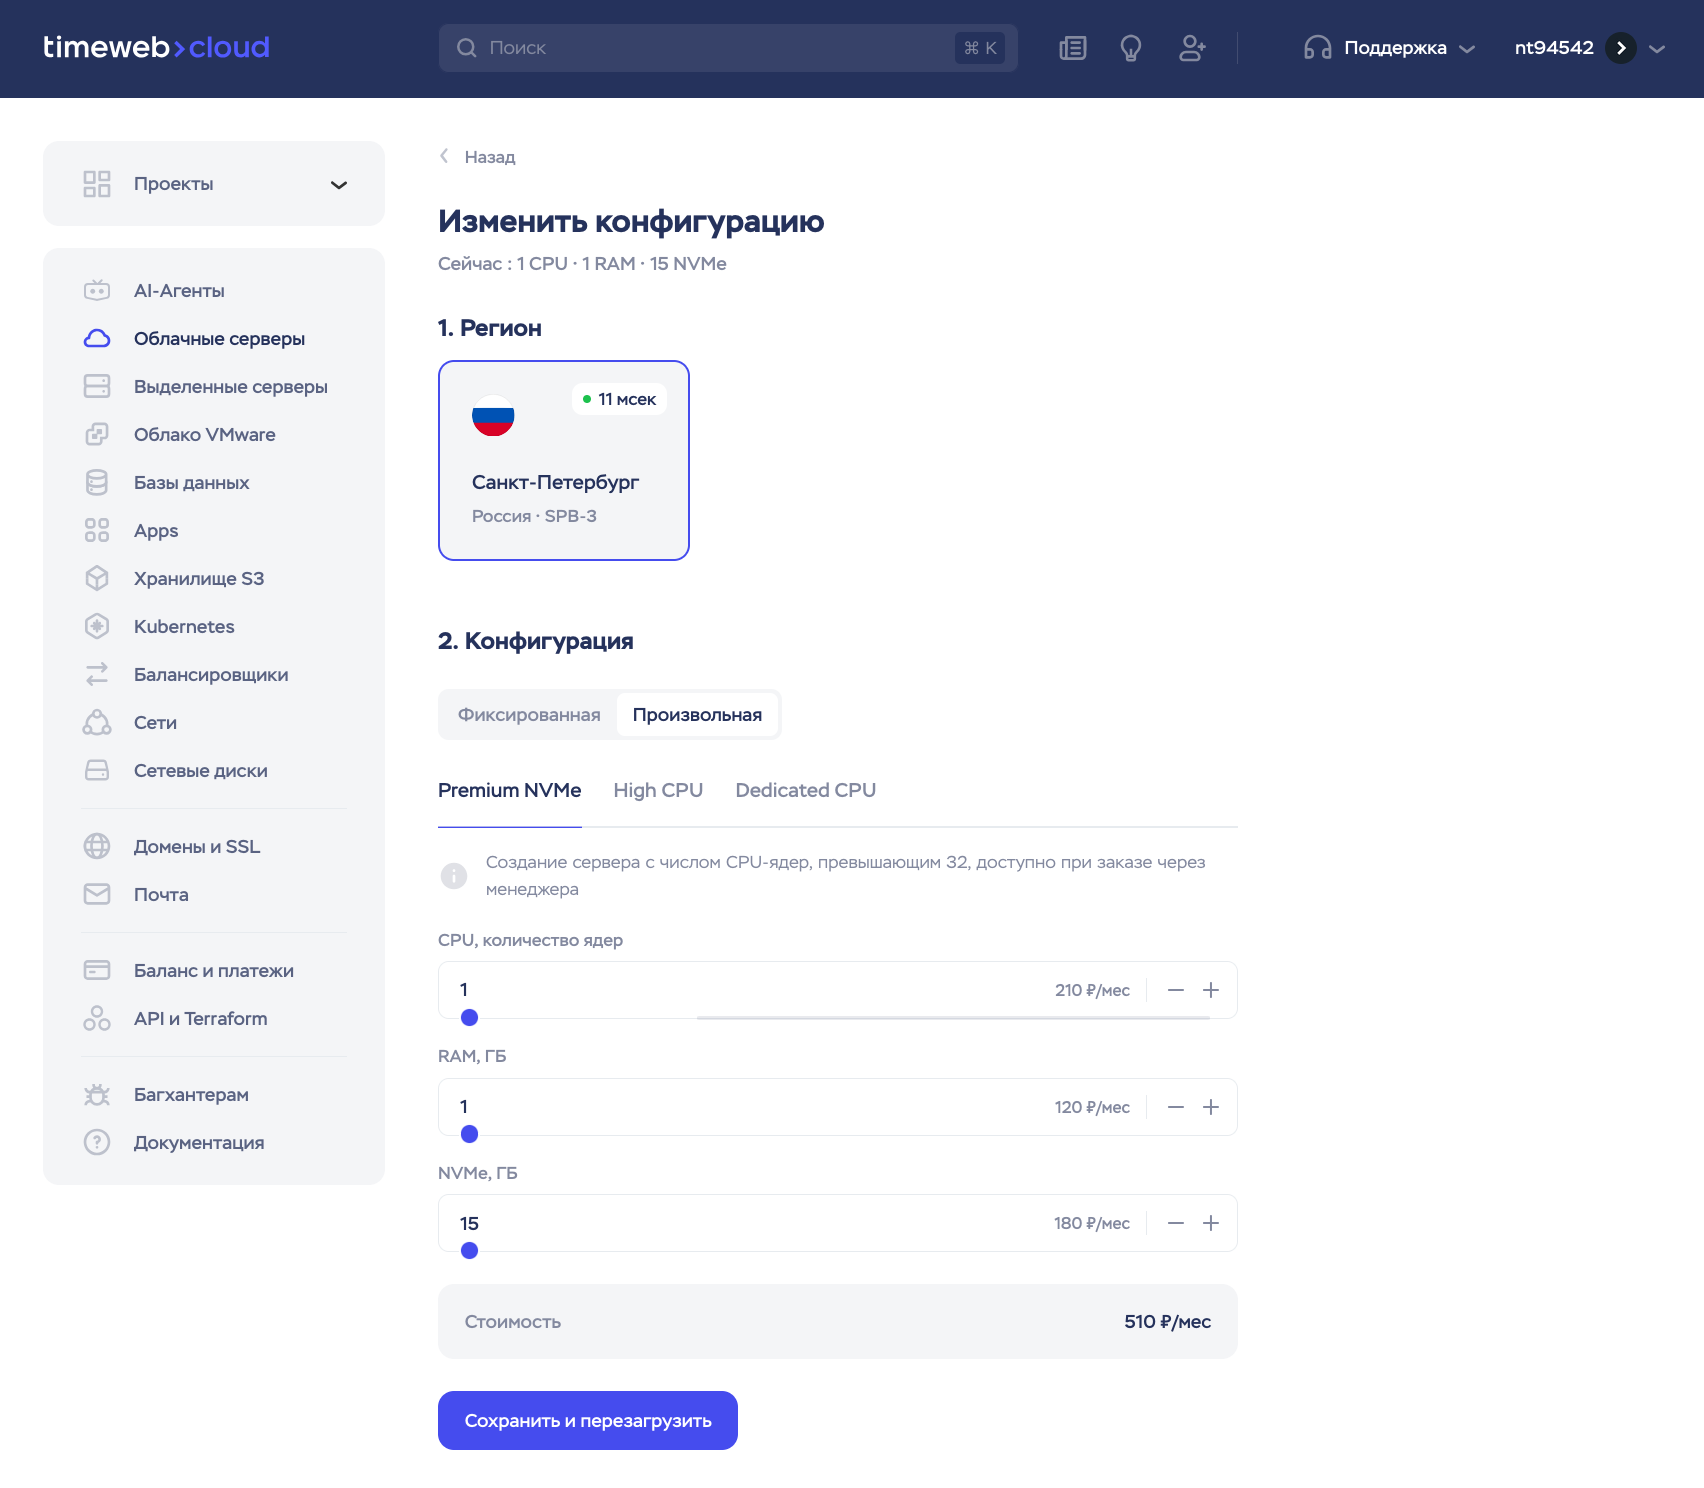Switch to the Dedicated CPU tab

(x=805, y=791)
